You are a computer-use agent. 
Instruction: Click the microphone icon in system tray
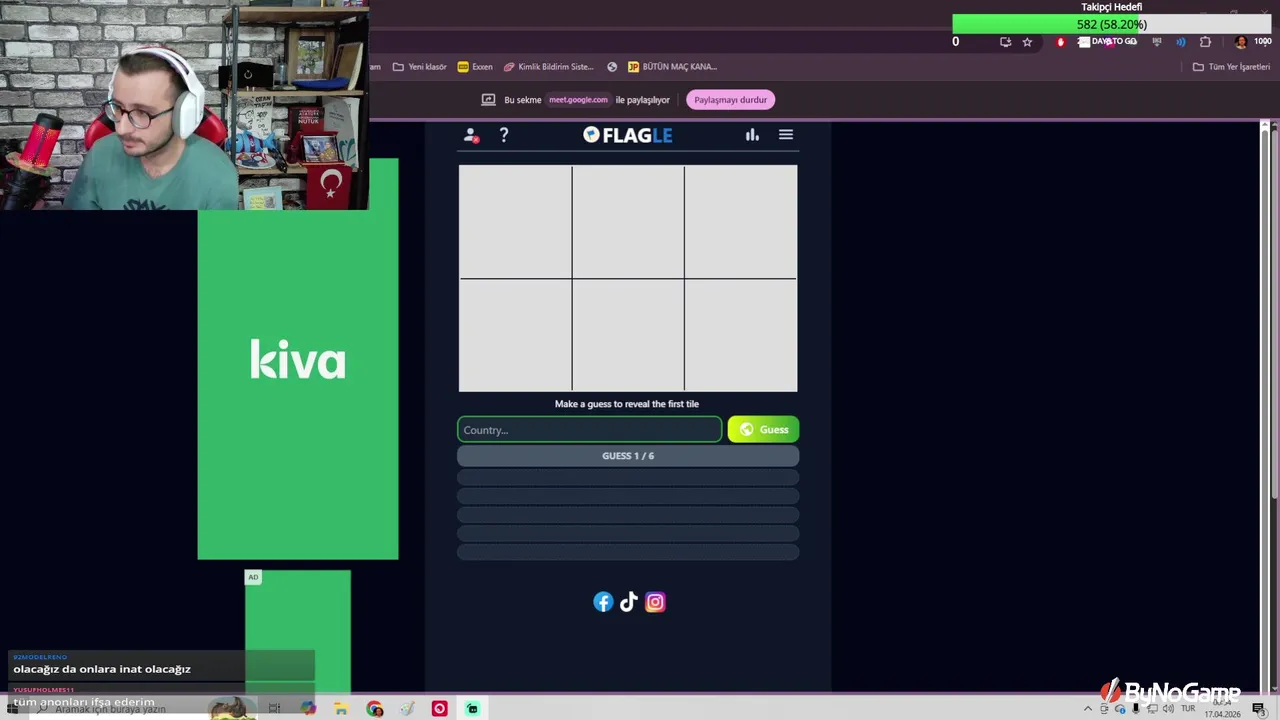pyautogui.click(x=1136, y=709)
